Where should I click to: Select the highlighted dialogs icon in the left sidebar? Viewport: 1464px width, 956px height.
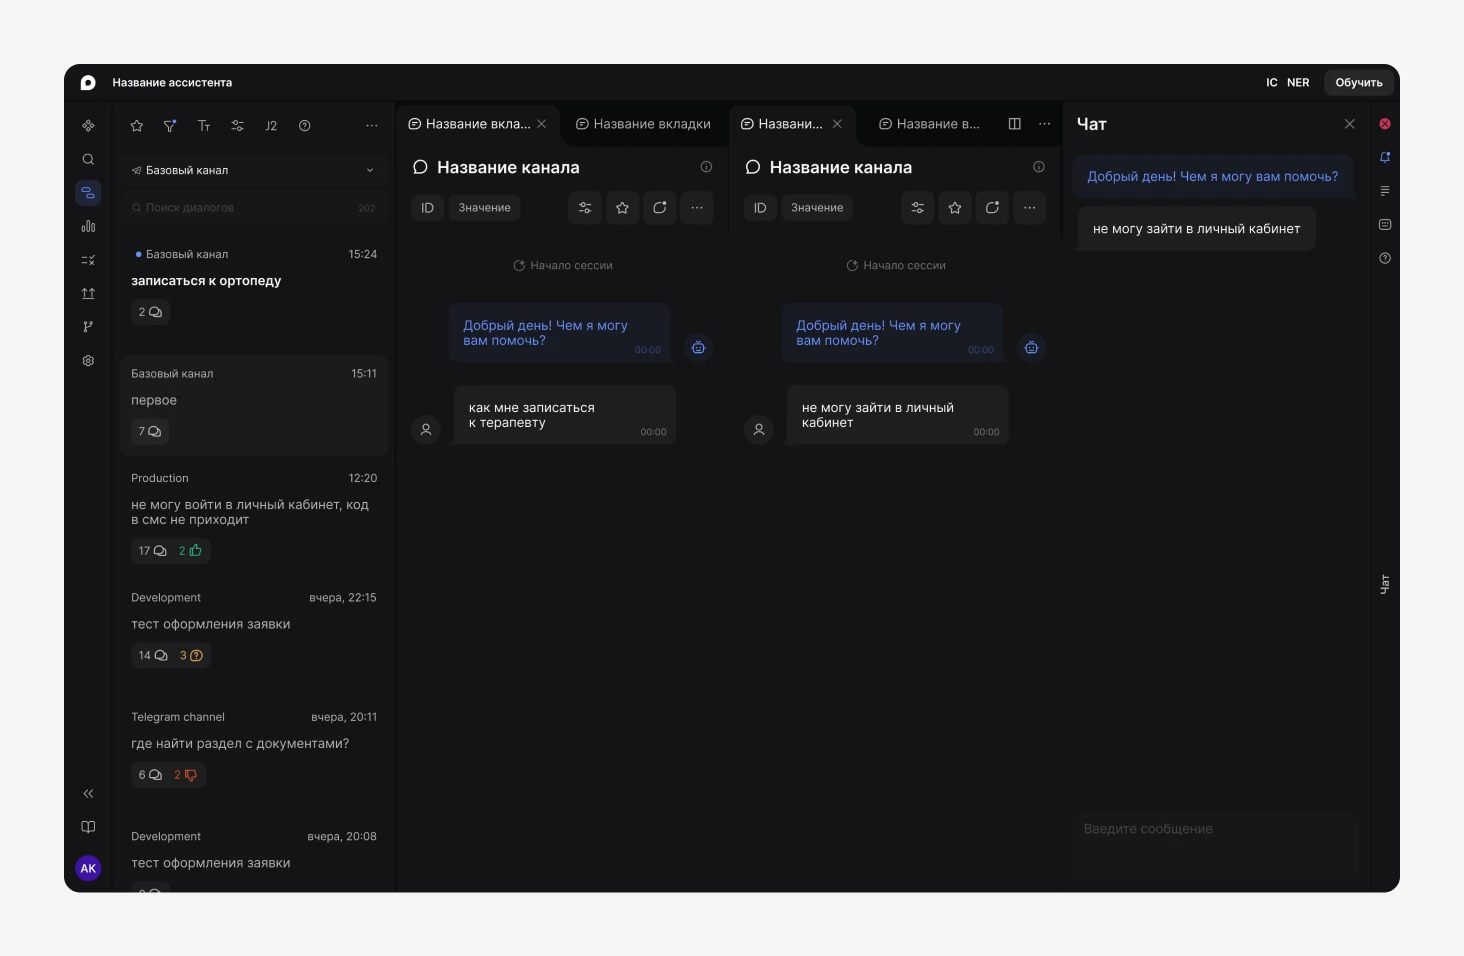(x=88, y=193)
